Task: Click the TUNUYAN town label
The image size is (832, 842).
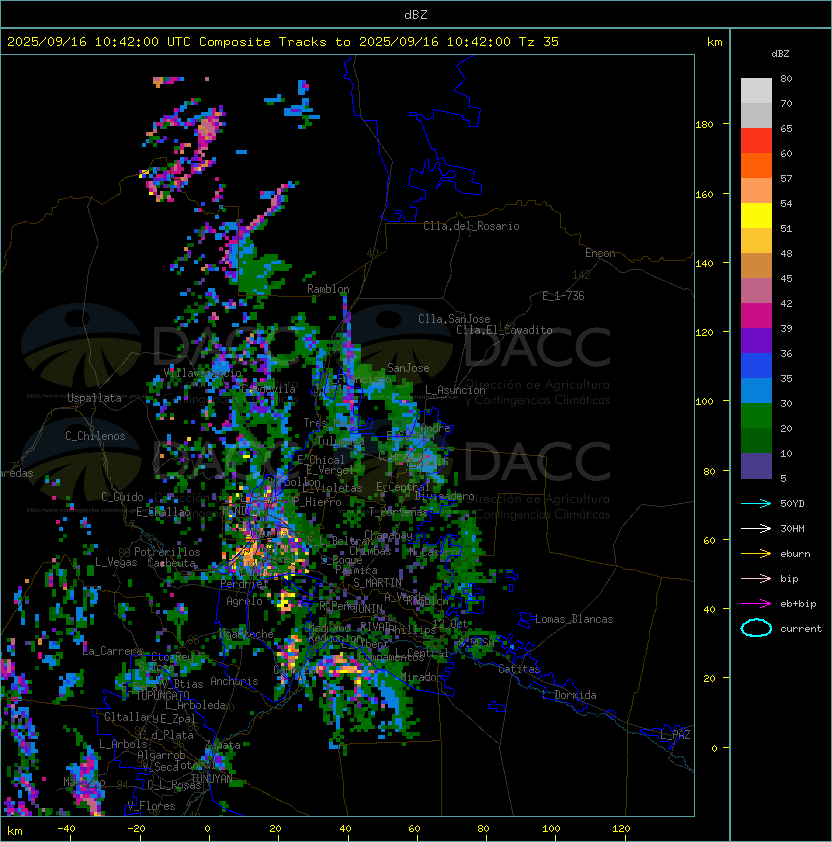Action: point(212,779)
